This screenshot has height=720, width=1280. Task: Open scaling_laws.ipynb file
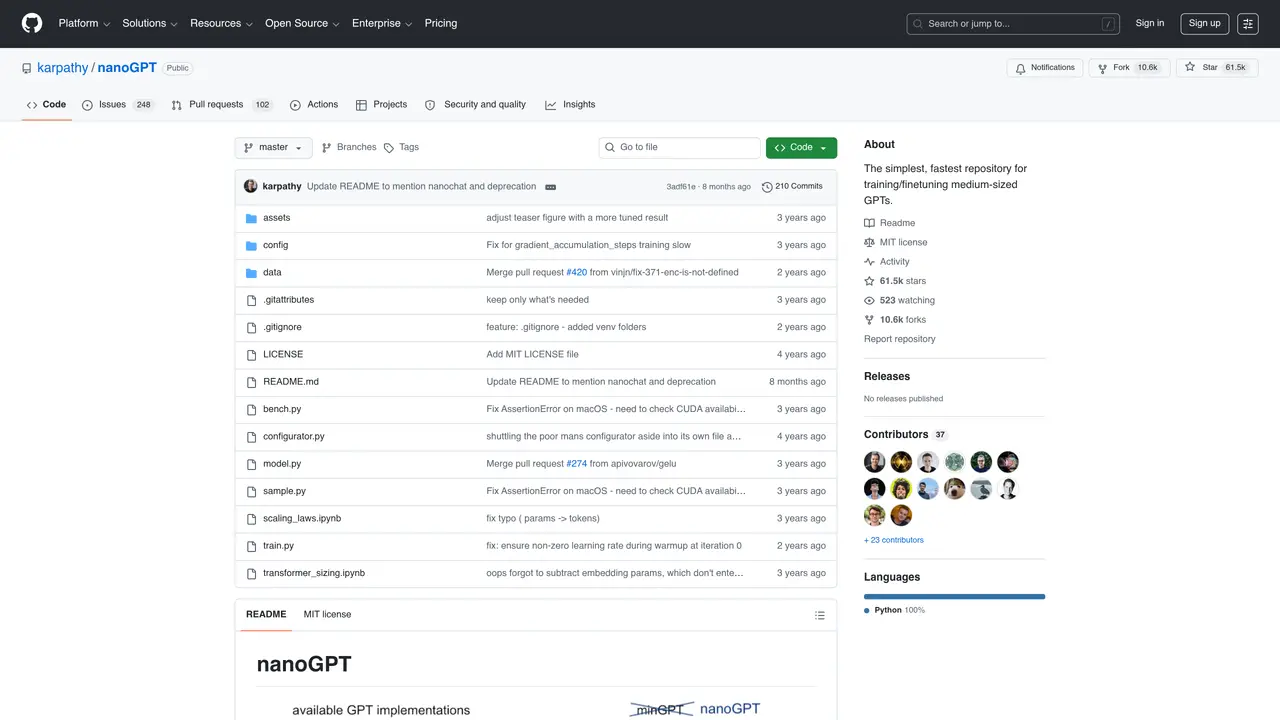(302, 519)
